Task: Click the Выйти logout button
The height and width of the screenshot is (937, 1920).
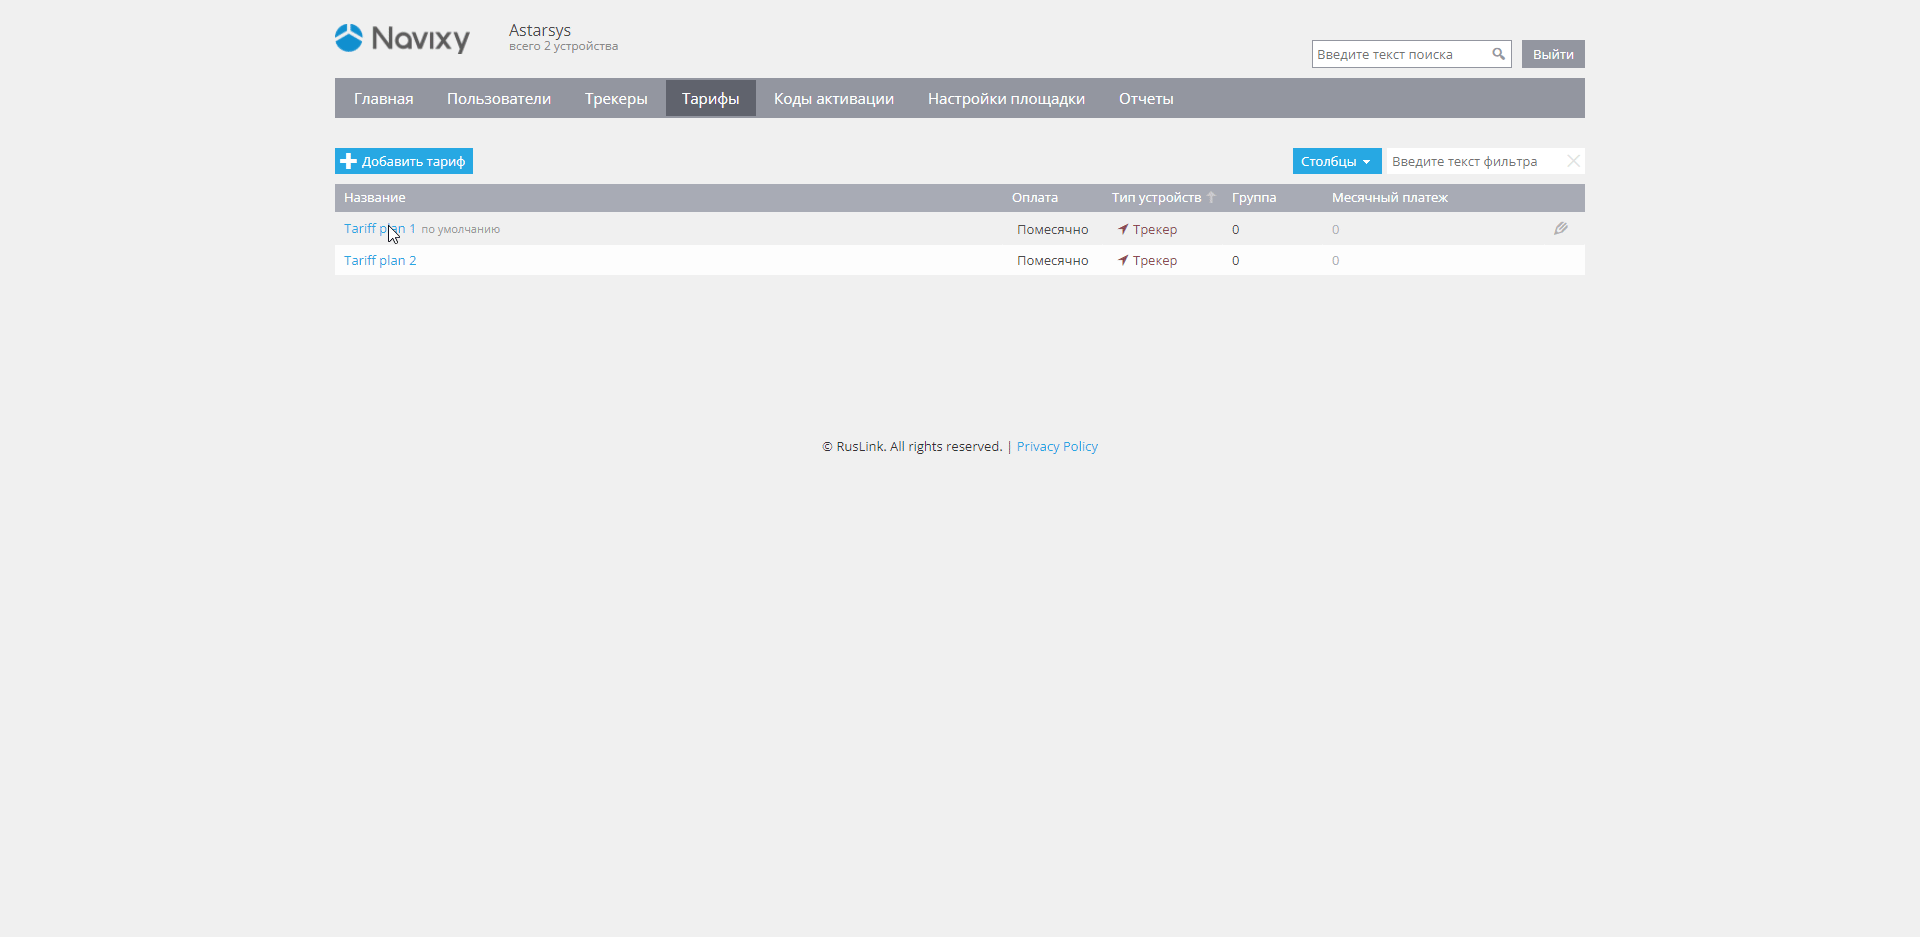Action: [1553, 54]
